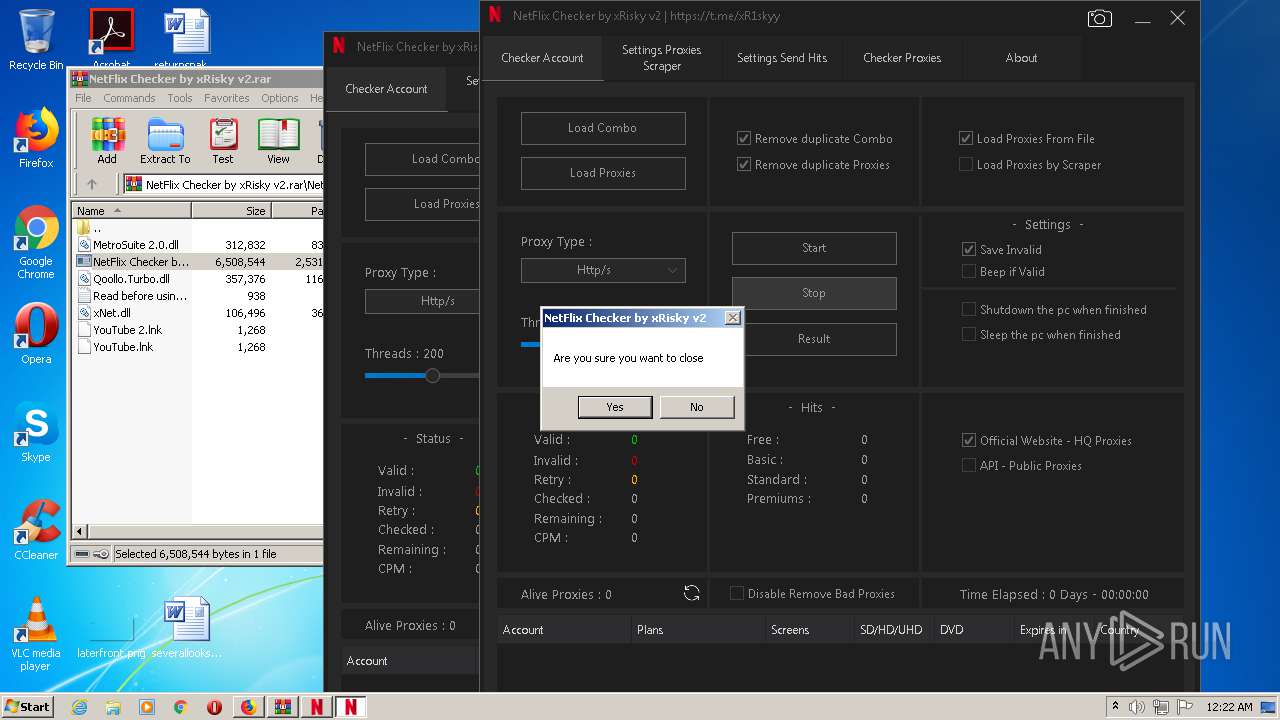Click WinRAR Test toolbar icon
The height and width of the screenshot is (720, 1280).
coord(223,141)
